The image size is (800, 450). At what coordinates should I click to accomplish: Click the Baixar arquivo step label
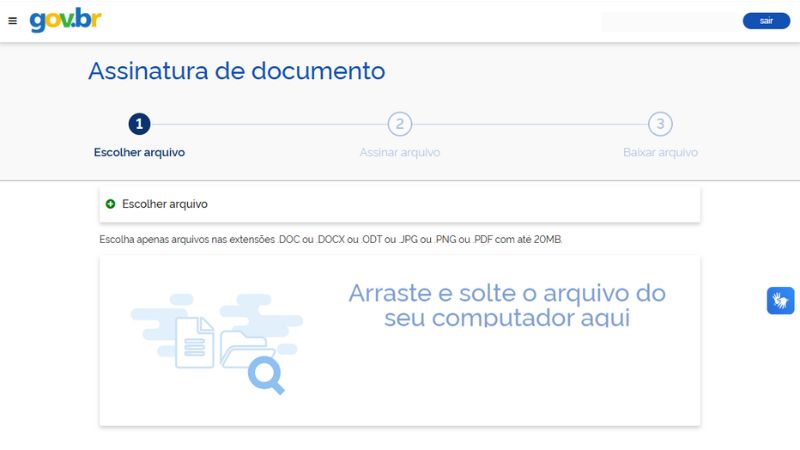pyautogui.click(x=660, y=153)
